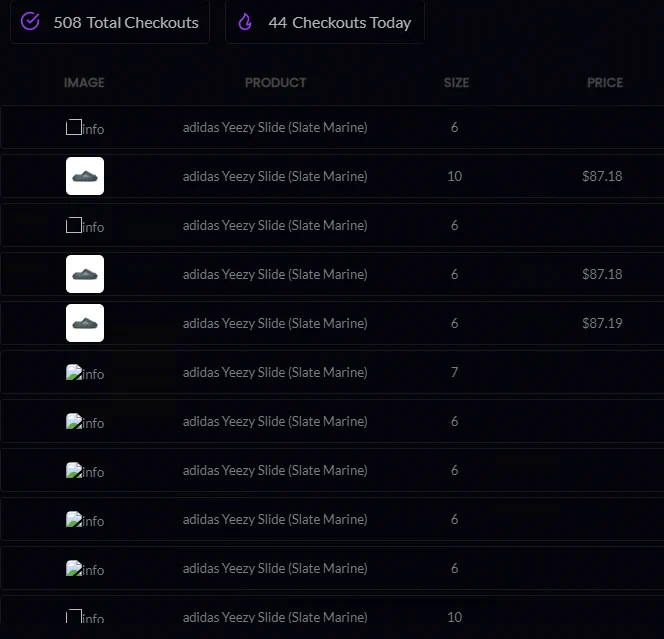This screenshot has height=639, width=664.
Task: Sort by the PRICE column header
Action: [x=605, y=83]
